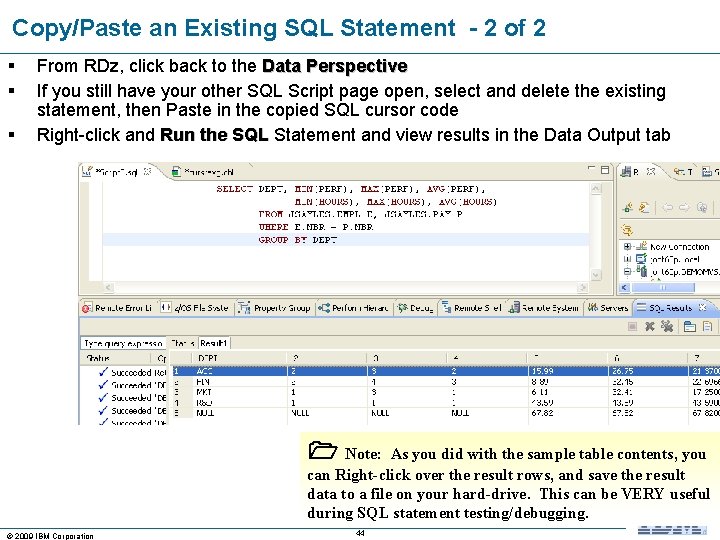Open the second right panel tab labeled T
This screenshot has height=540, width=720.
(684, 172)
